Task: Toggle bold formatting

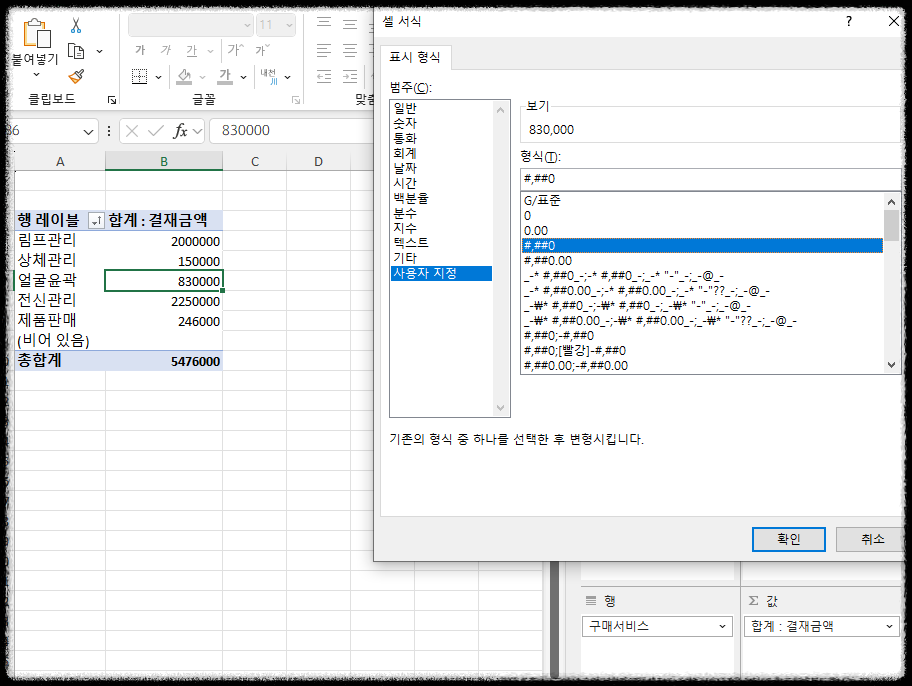Action: (140, 49)
